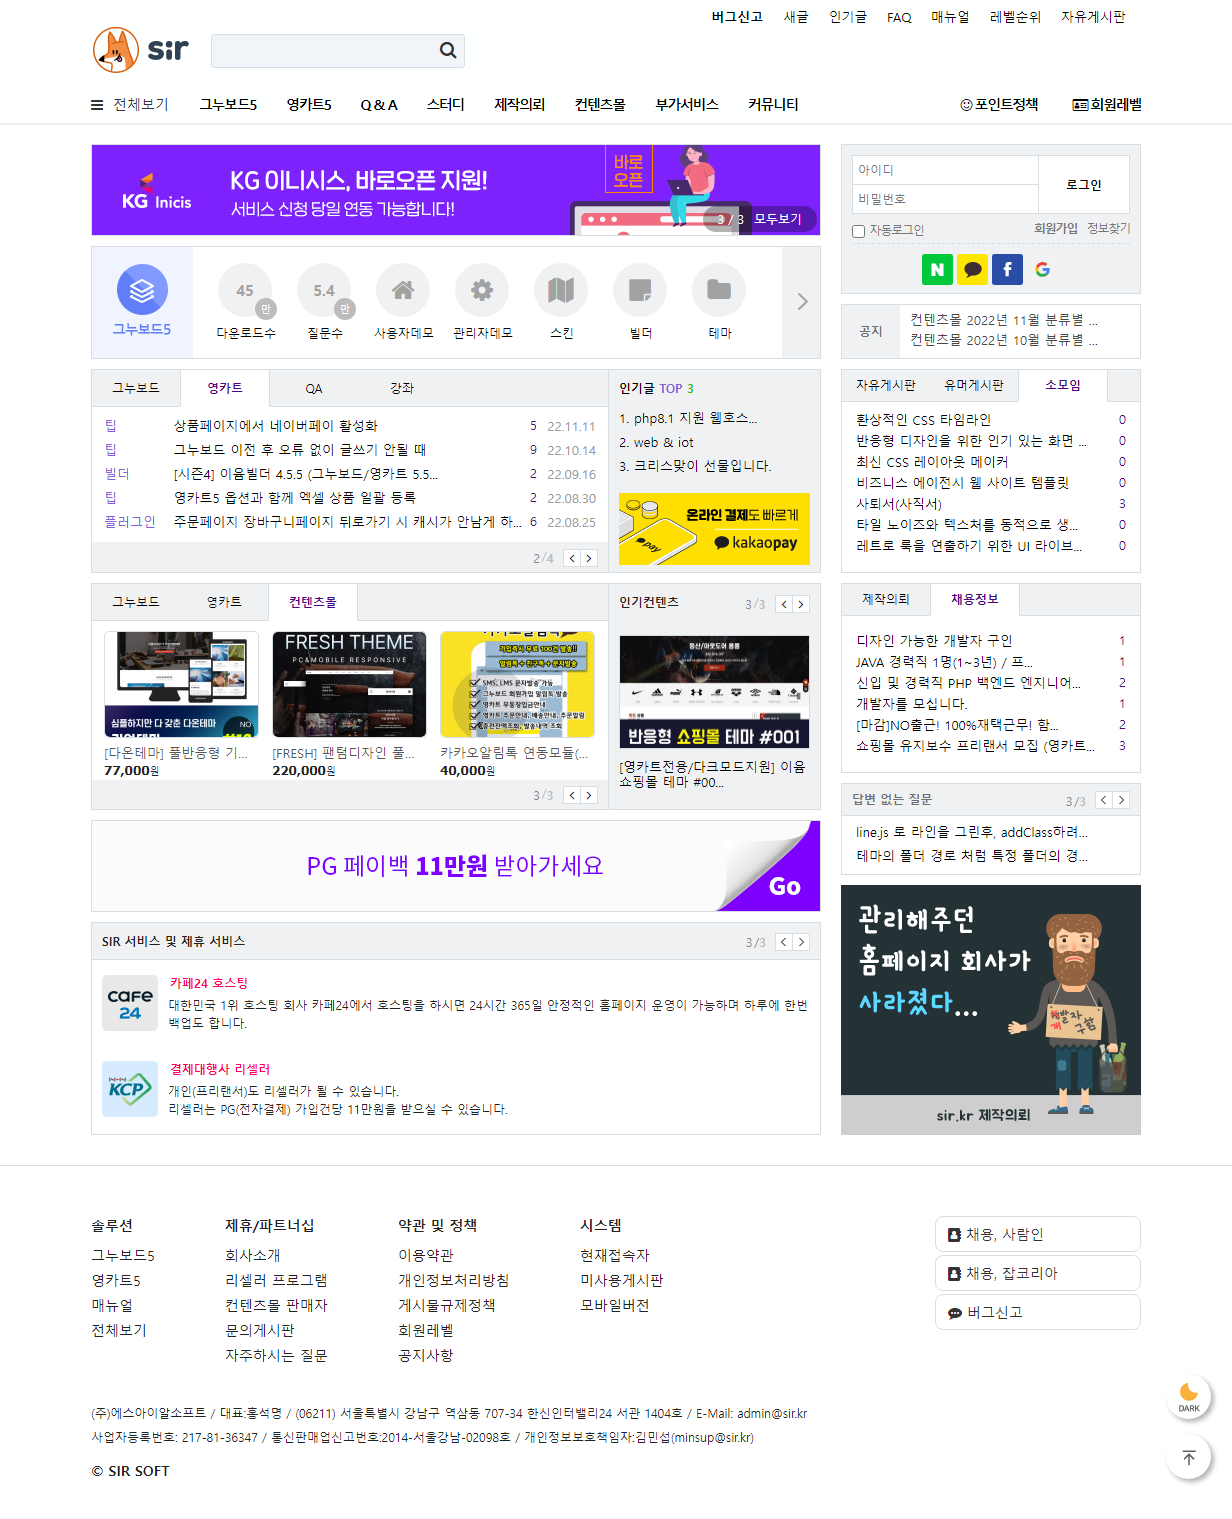Toggle DARK mode moon button
Viewport: 1232px width, 1519px height.
(1189, 1397)
